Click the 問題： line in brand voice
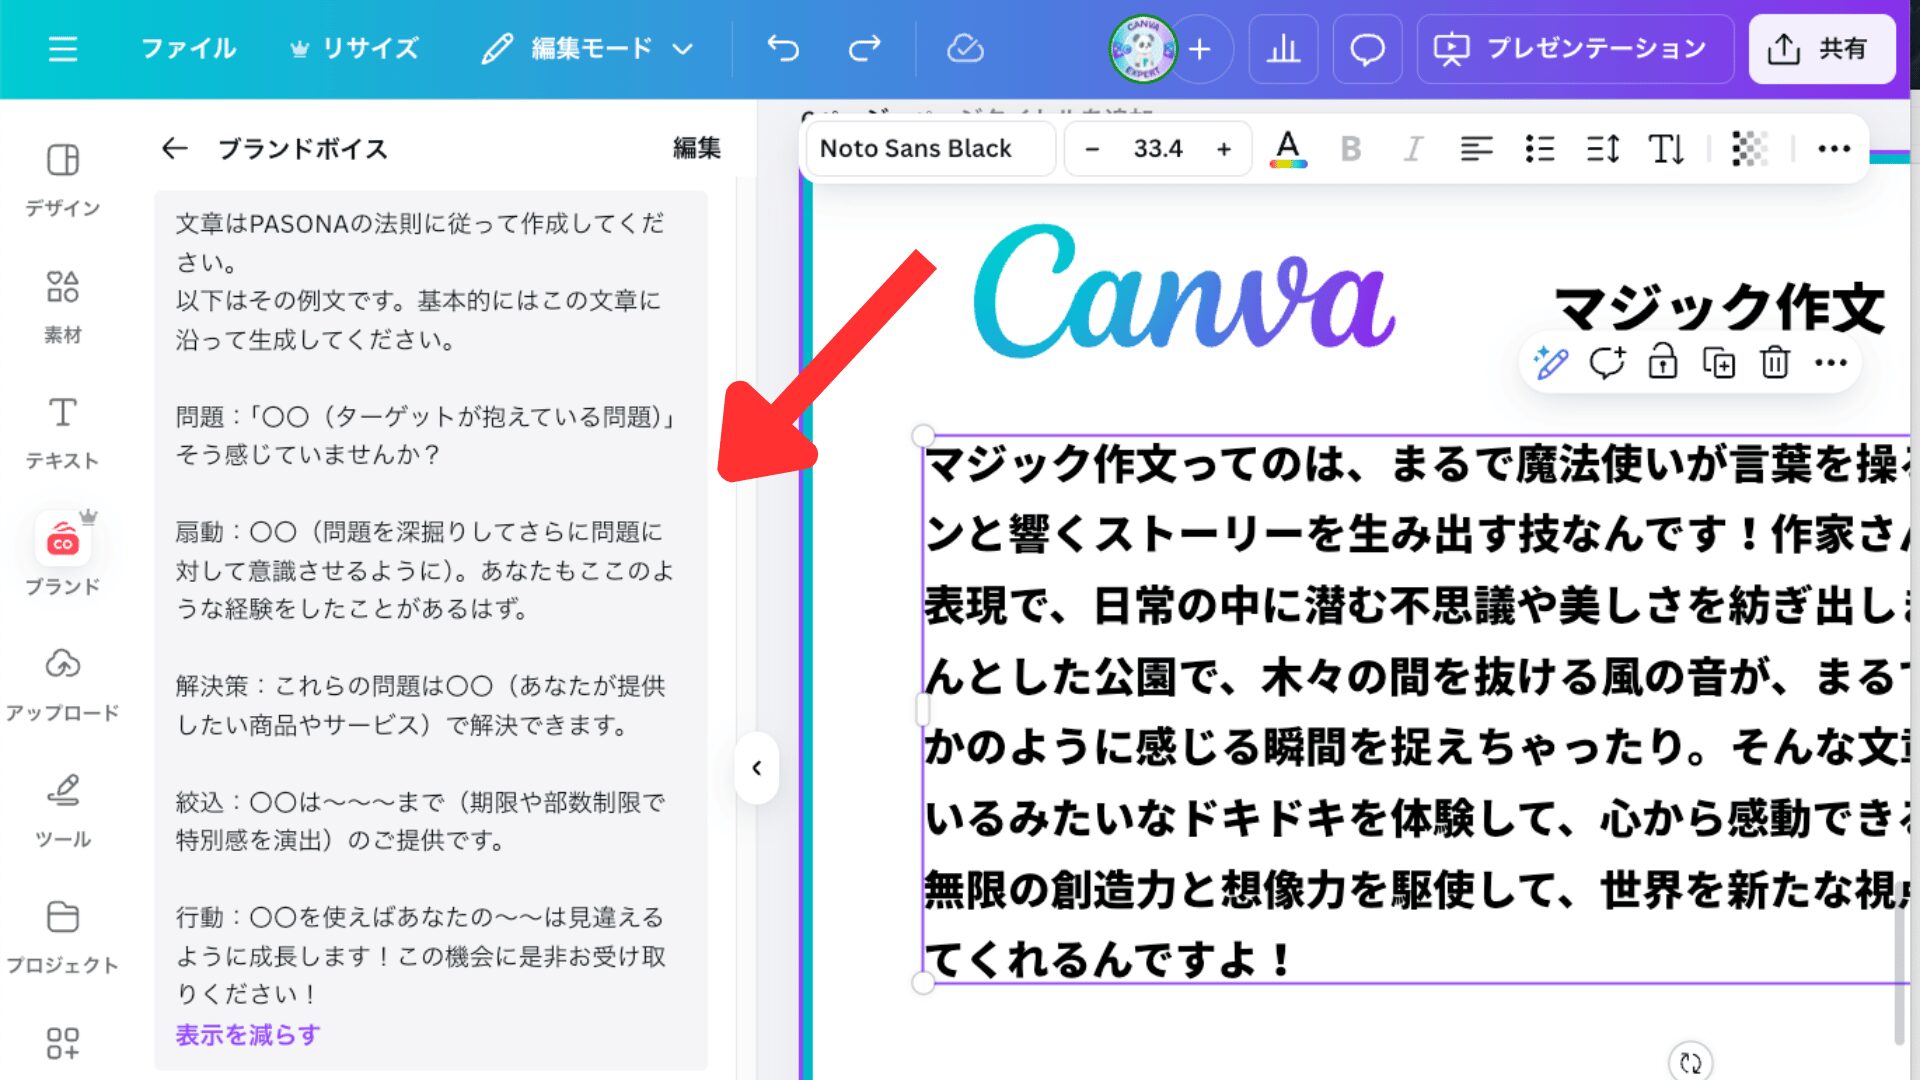 point(425,435)
